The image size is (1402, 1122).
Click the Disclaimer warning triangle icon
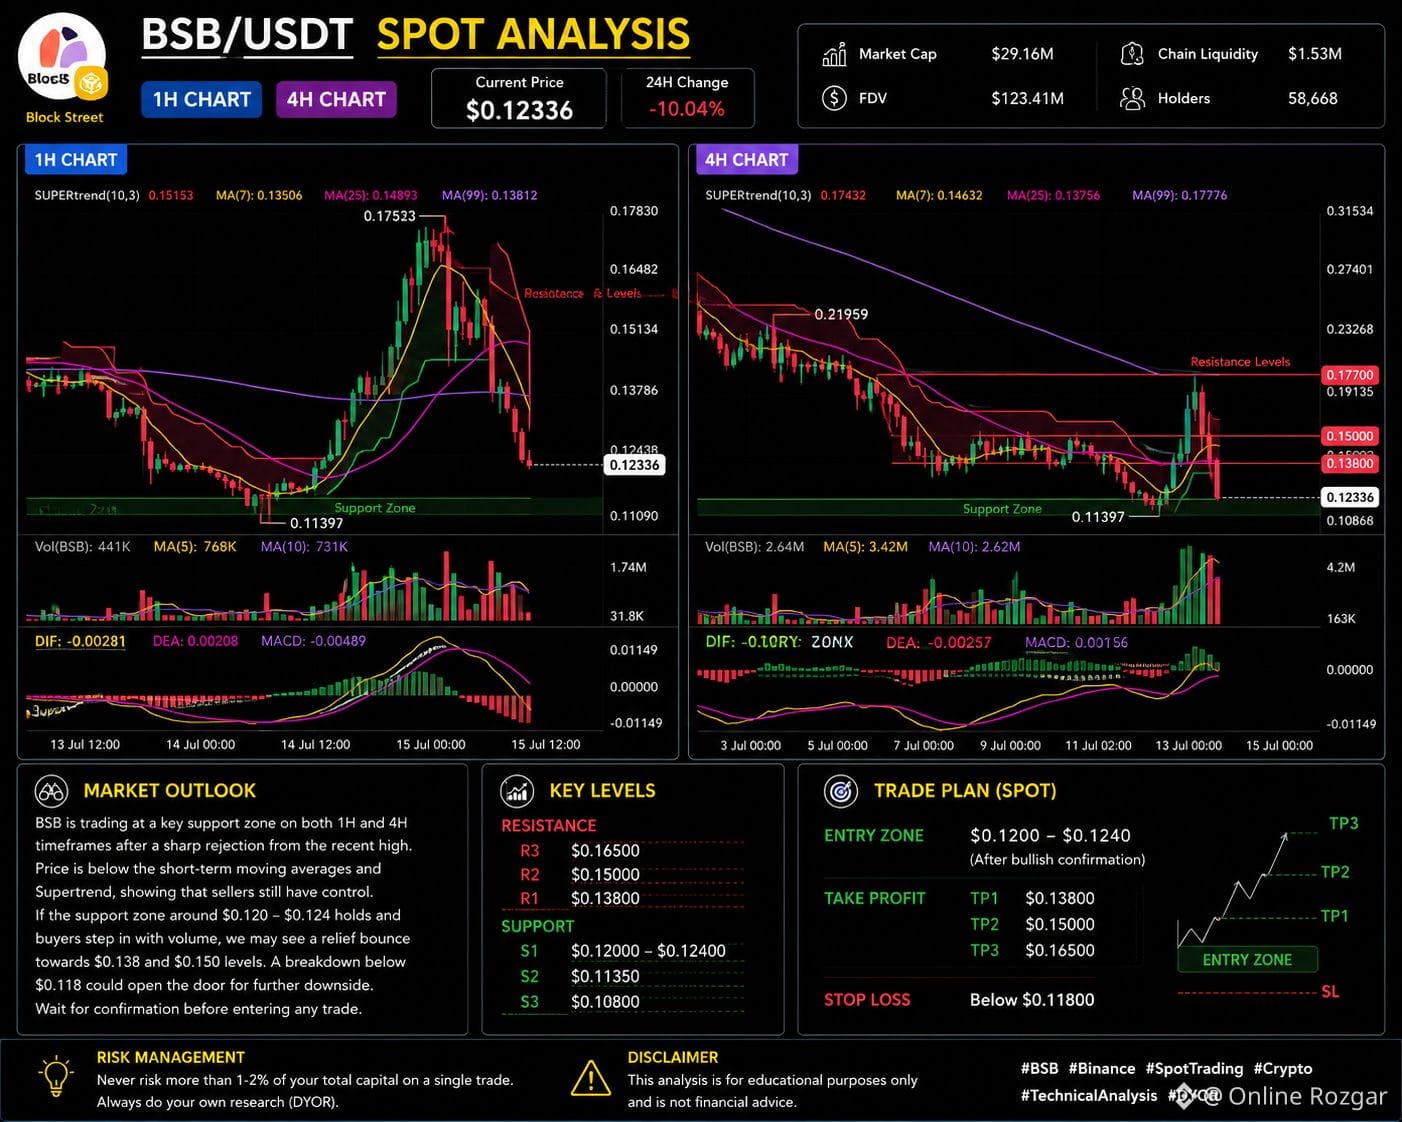pyautogui.click(x=591, y=1078)
